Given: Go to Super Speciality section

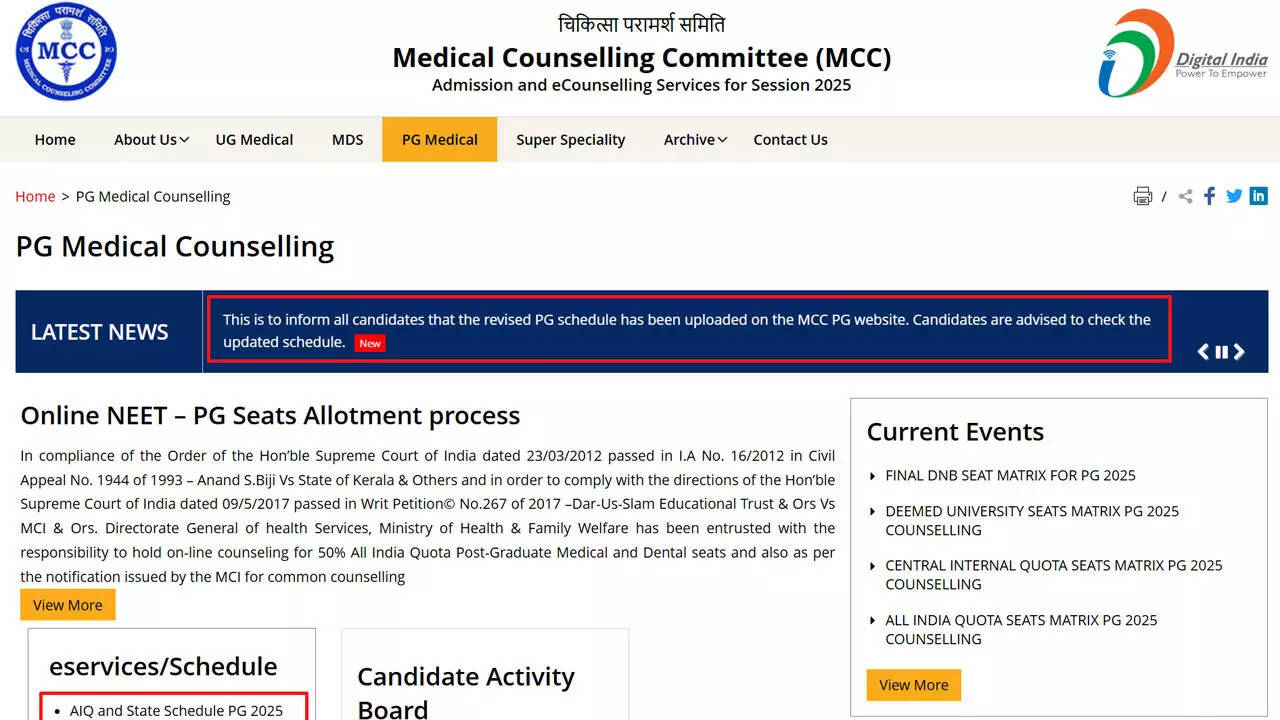Looking at the screenshot, I should (570, 140).
